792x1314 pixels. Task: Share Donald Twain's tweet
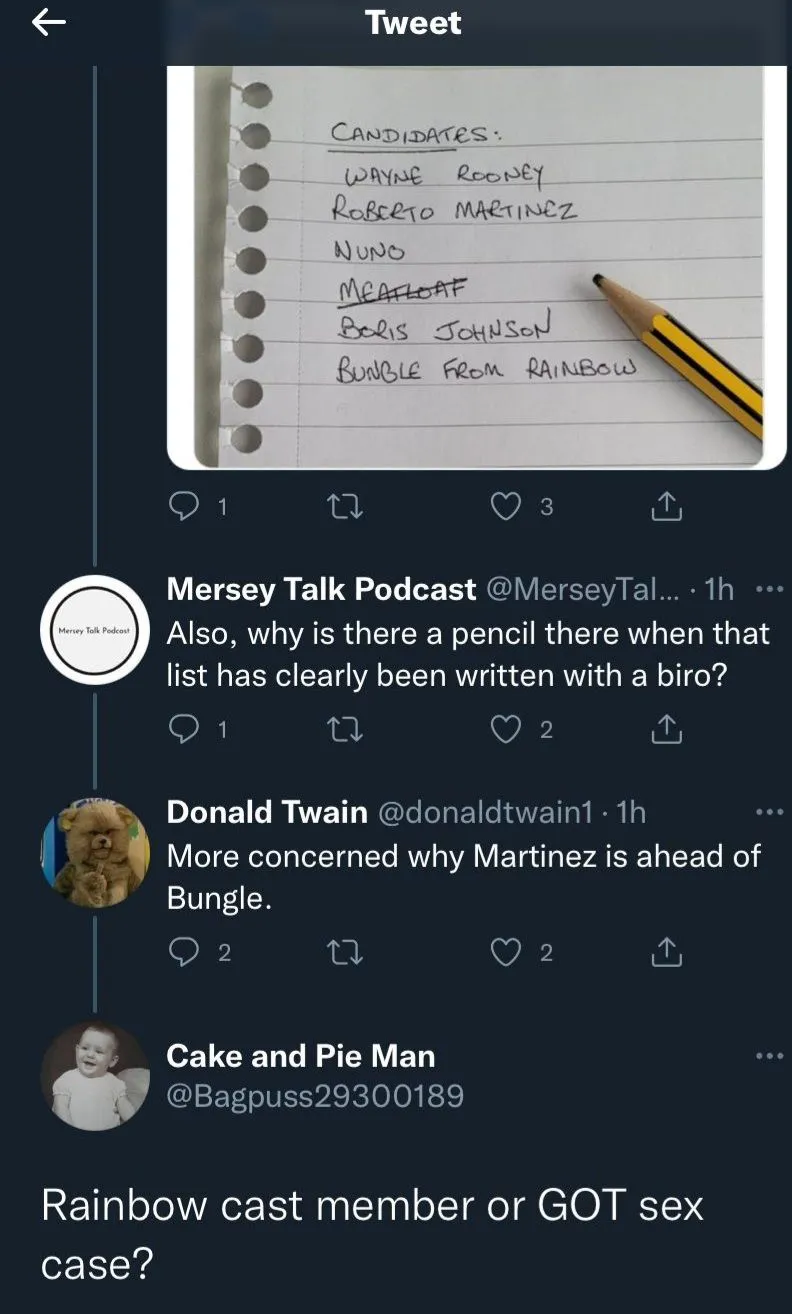666,954
